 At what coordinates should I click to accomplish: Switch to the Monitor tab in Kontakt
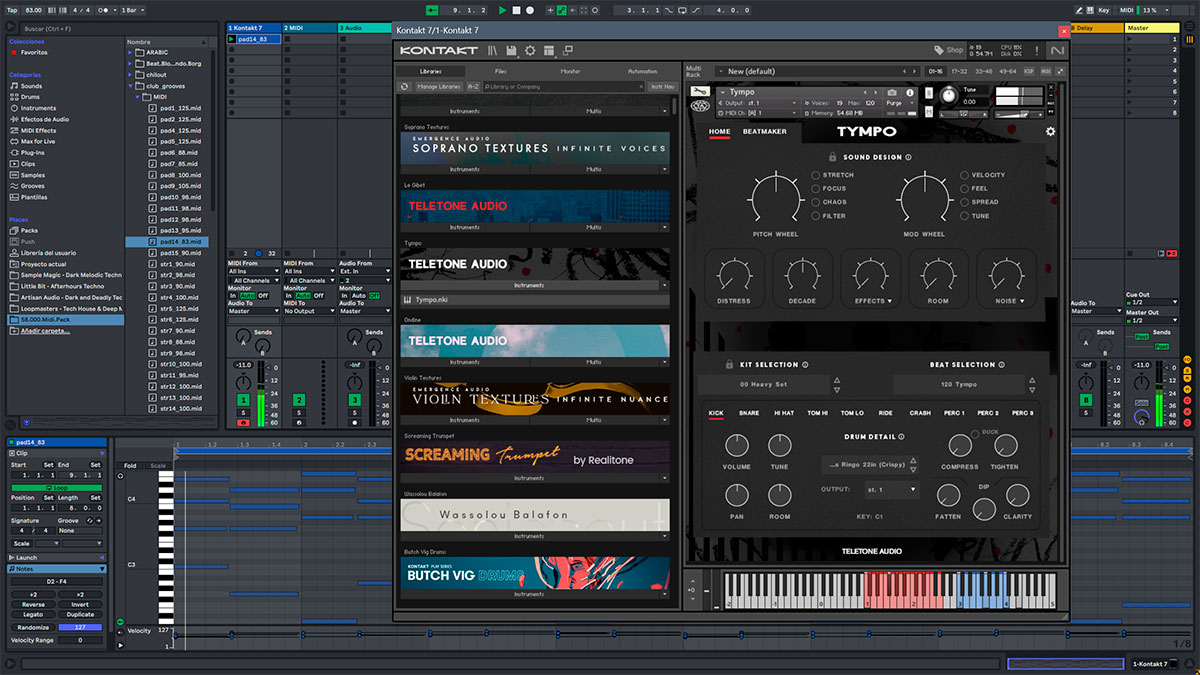tap(570, 72)
